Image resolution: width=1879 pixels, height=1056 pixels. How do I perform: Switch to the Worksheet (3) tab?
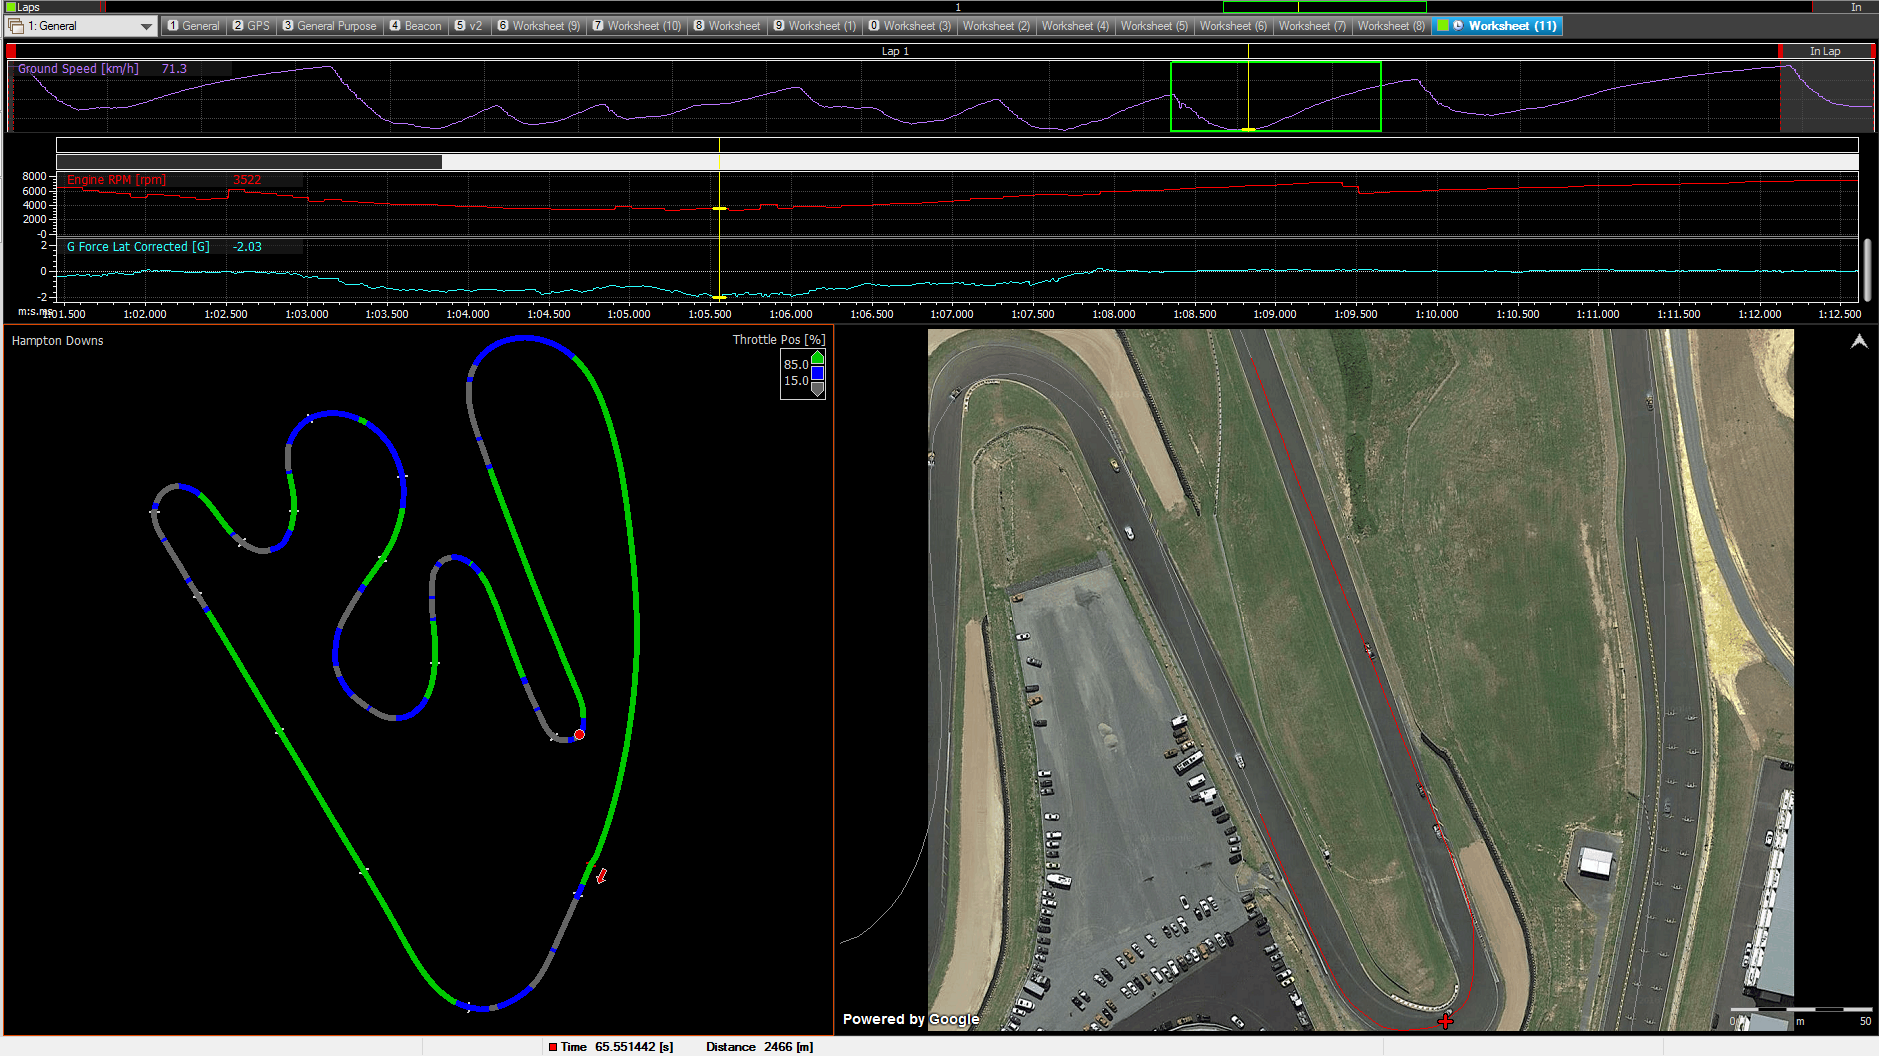(x=909, y=26)
